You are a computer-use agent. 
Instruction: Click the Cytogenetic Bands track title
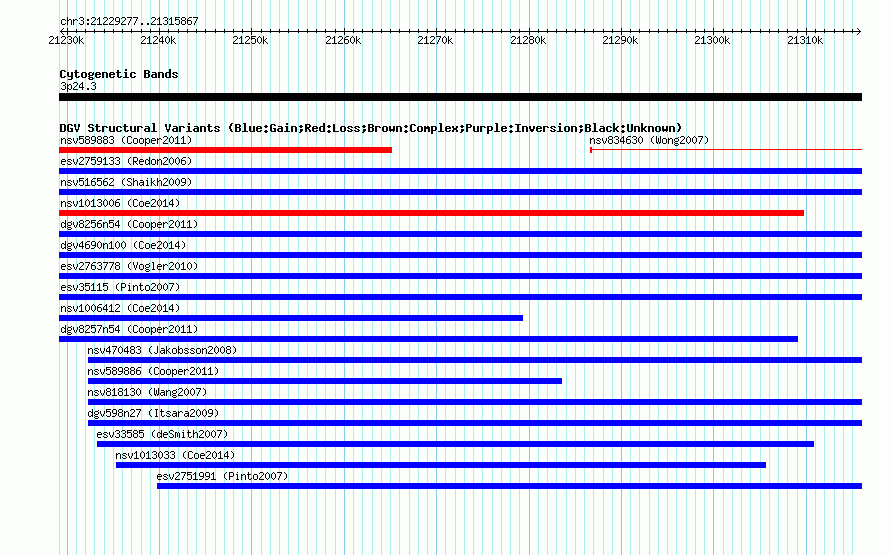[119, 74]
